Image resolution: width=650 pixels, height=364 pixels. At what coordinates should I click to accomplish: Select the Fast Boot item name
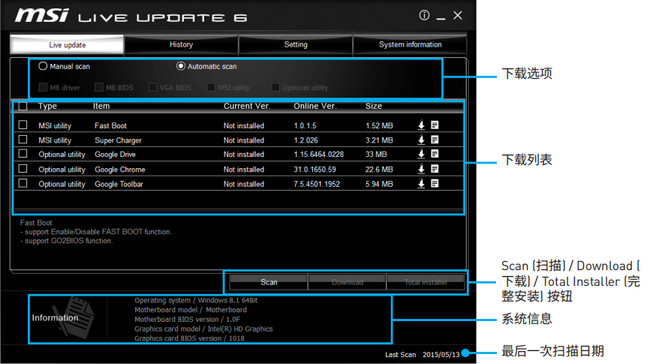click(111, 126)
